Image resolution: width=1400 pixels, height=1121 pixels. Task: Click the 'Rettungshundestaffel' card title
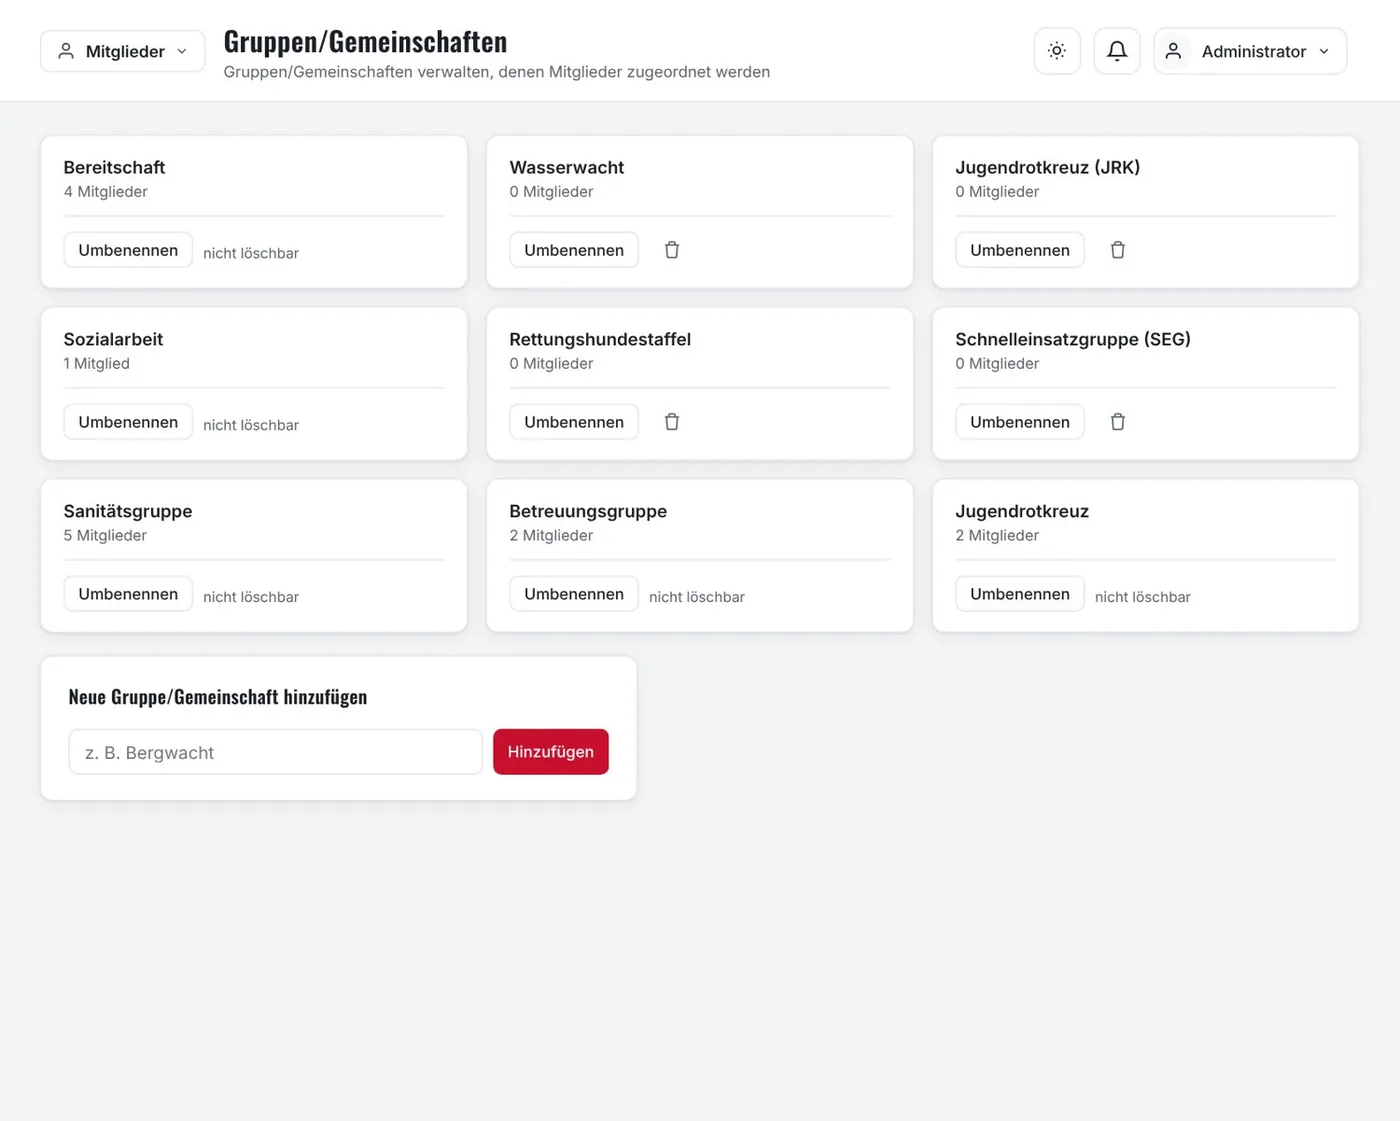(600, 339)
